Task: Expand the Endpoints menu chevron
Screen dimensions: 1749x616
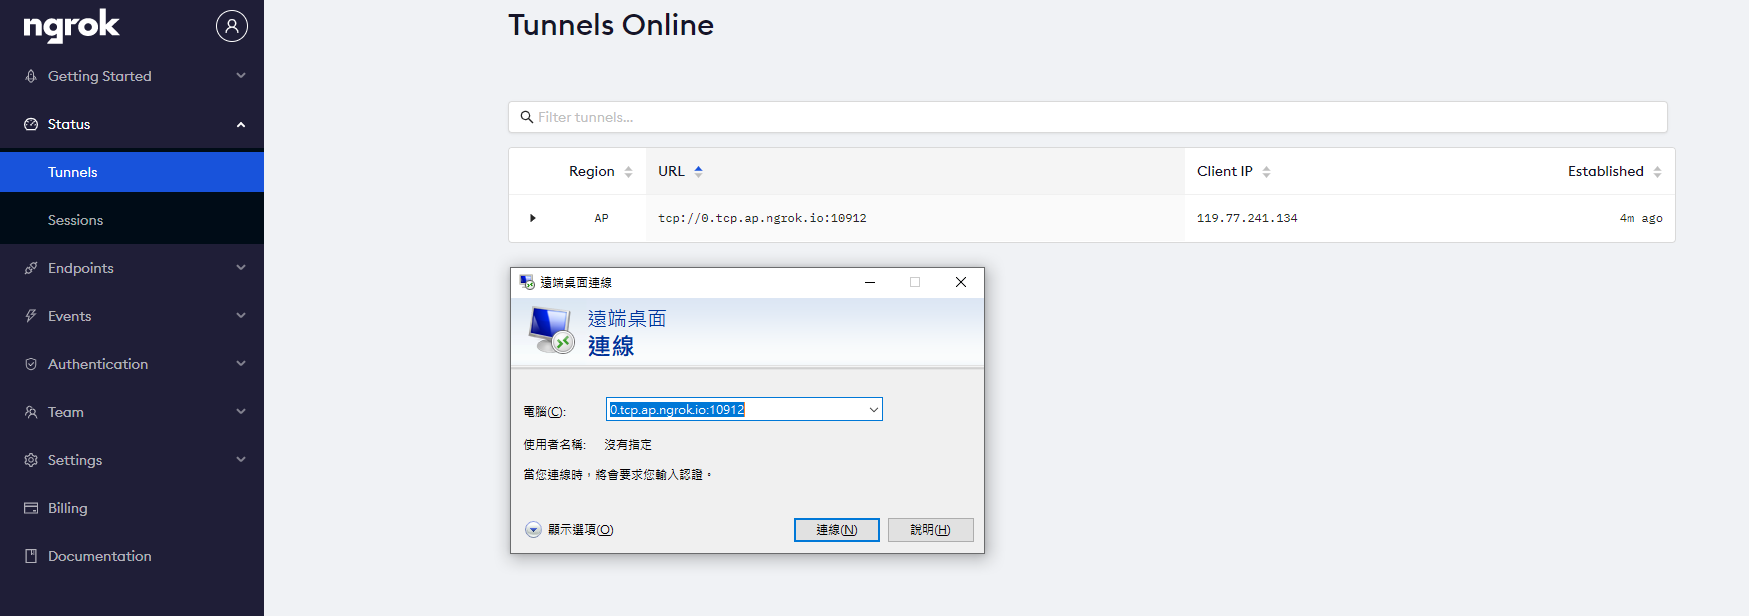Action: (x=241, y=268)
